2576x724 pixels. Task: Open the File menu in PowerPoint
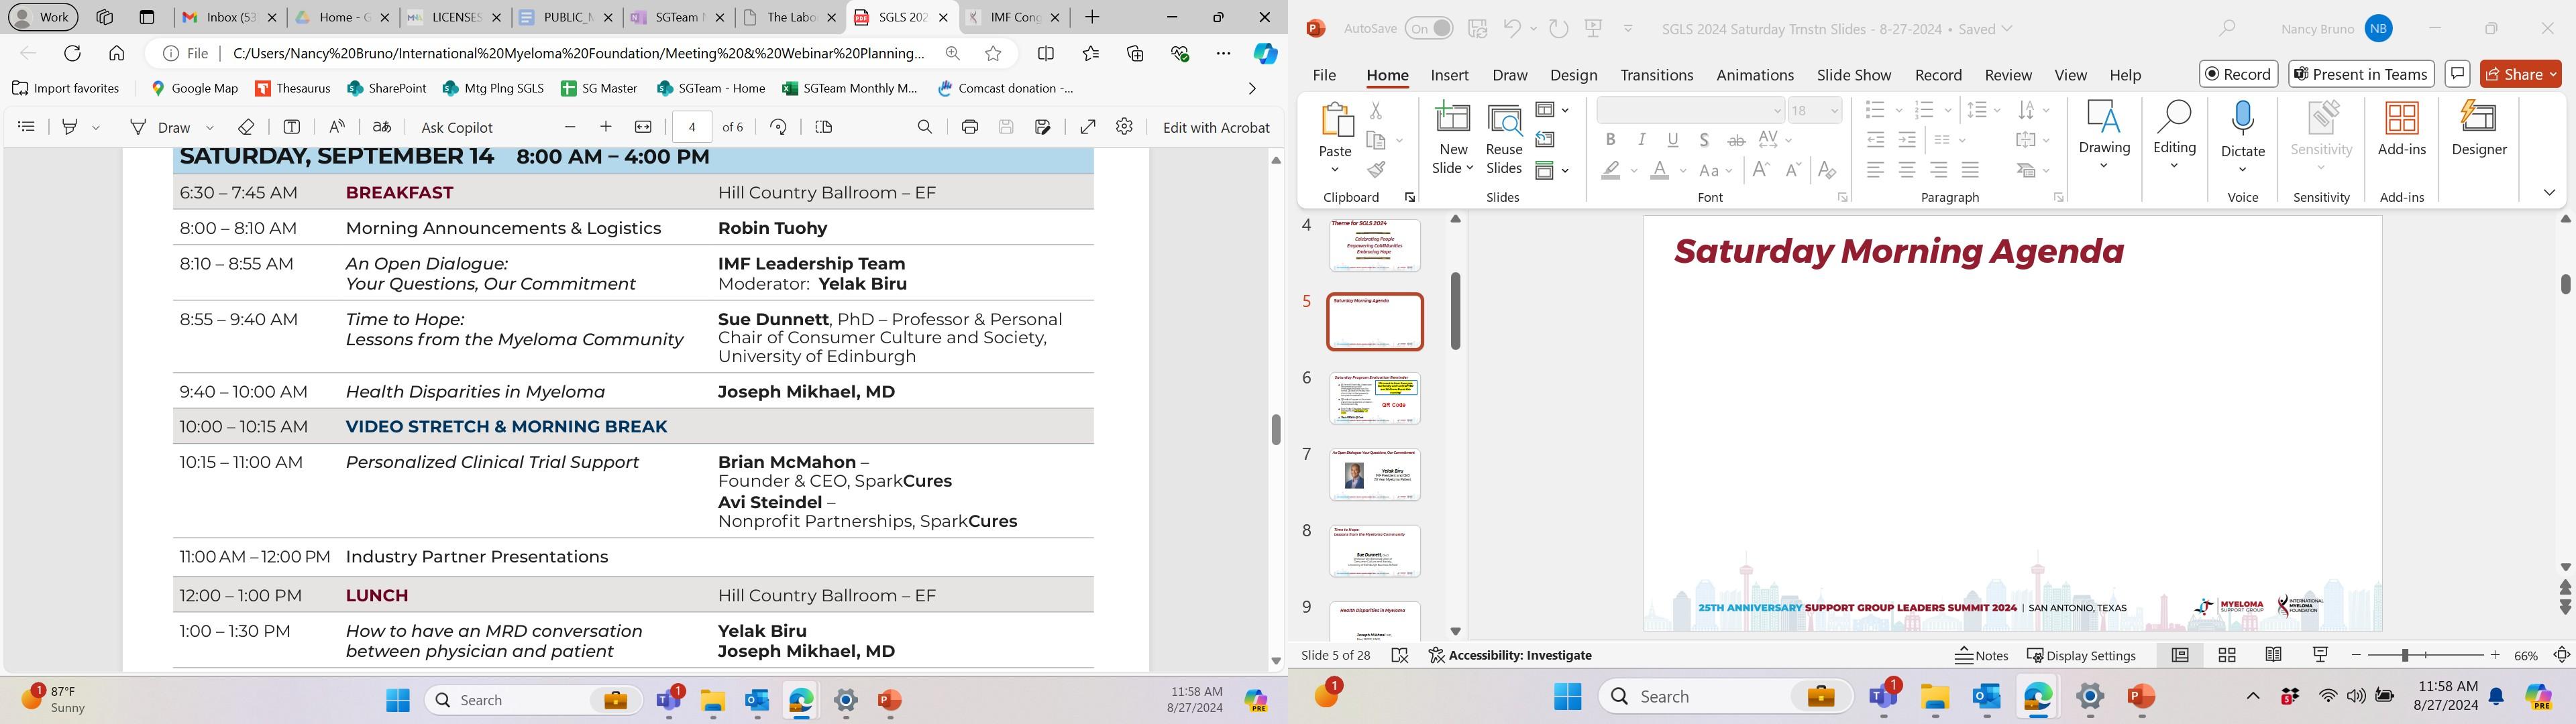pyautogui.click(x=1324, y=75)
